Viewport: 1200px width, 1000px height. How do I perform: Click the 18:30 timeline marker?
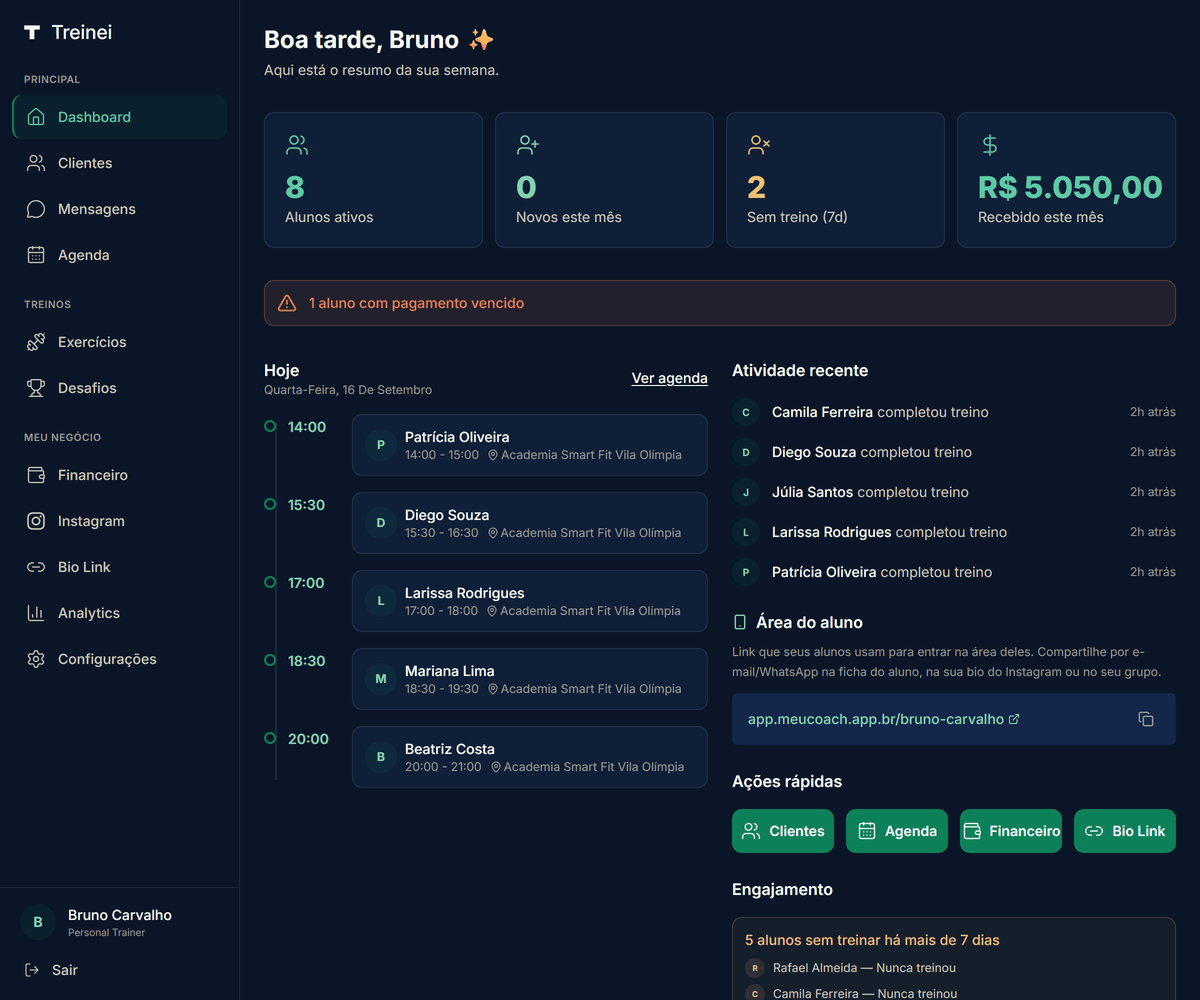[270, 660]
